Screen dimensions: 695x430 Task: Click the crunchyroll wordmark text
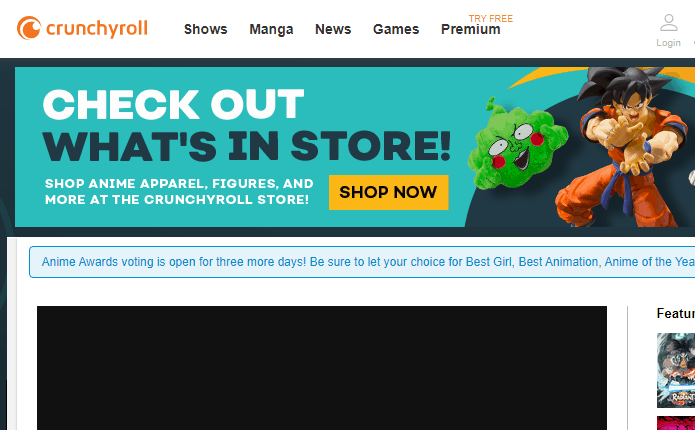[97, 29]
